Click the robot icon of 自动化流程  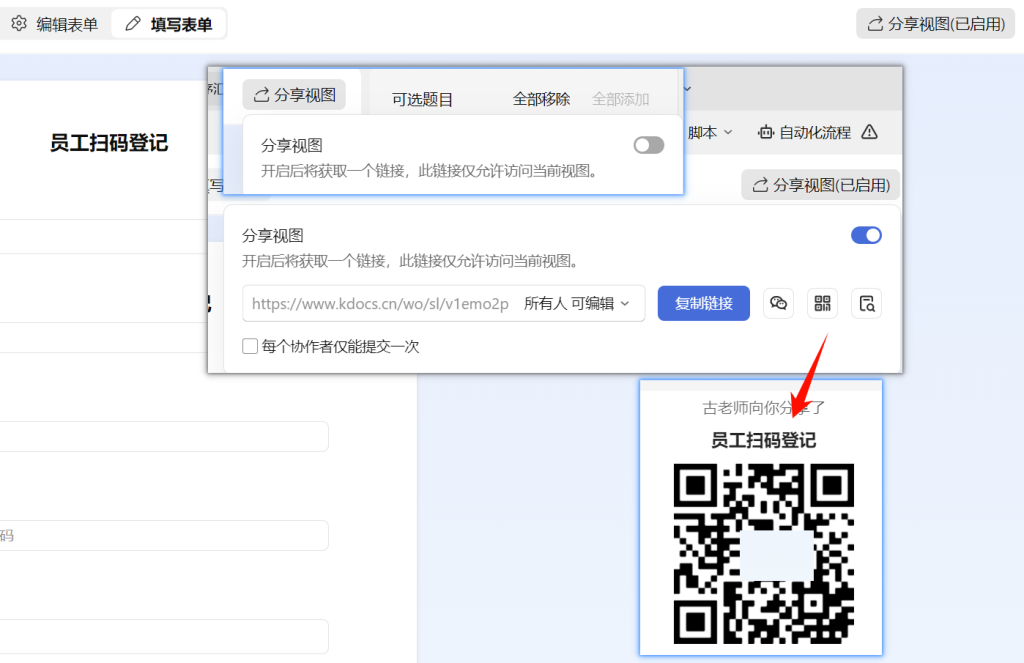pos(765,133)
